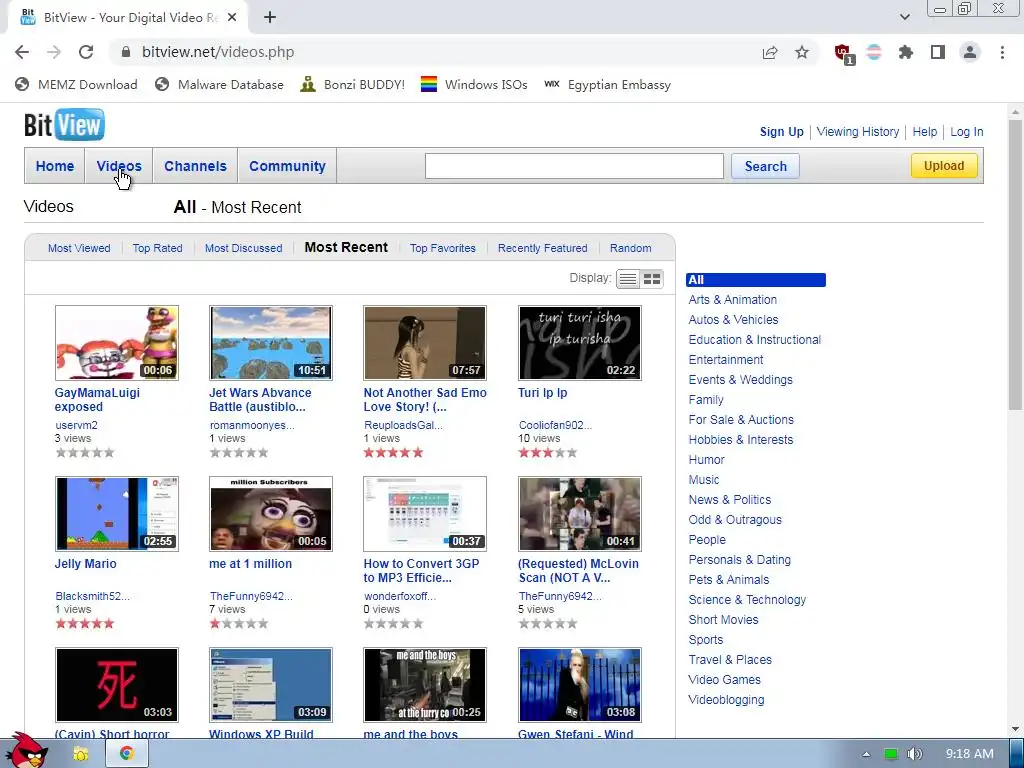
Task: Open the tab search chevron
Action: coord(904,17)
